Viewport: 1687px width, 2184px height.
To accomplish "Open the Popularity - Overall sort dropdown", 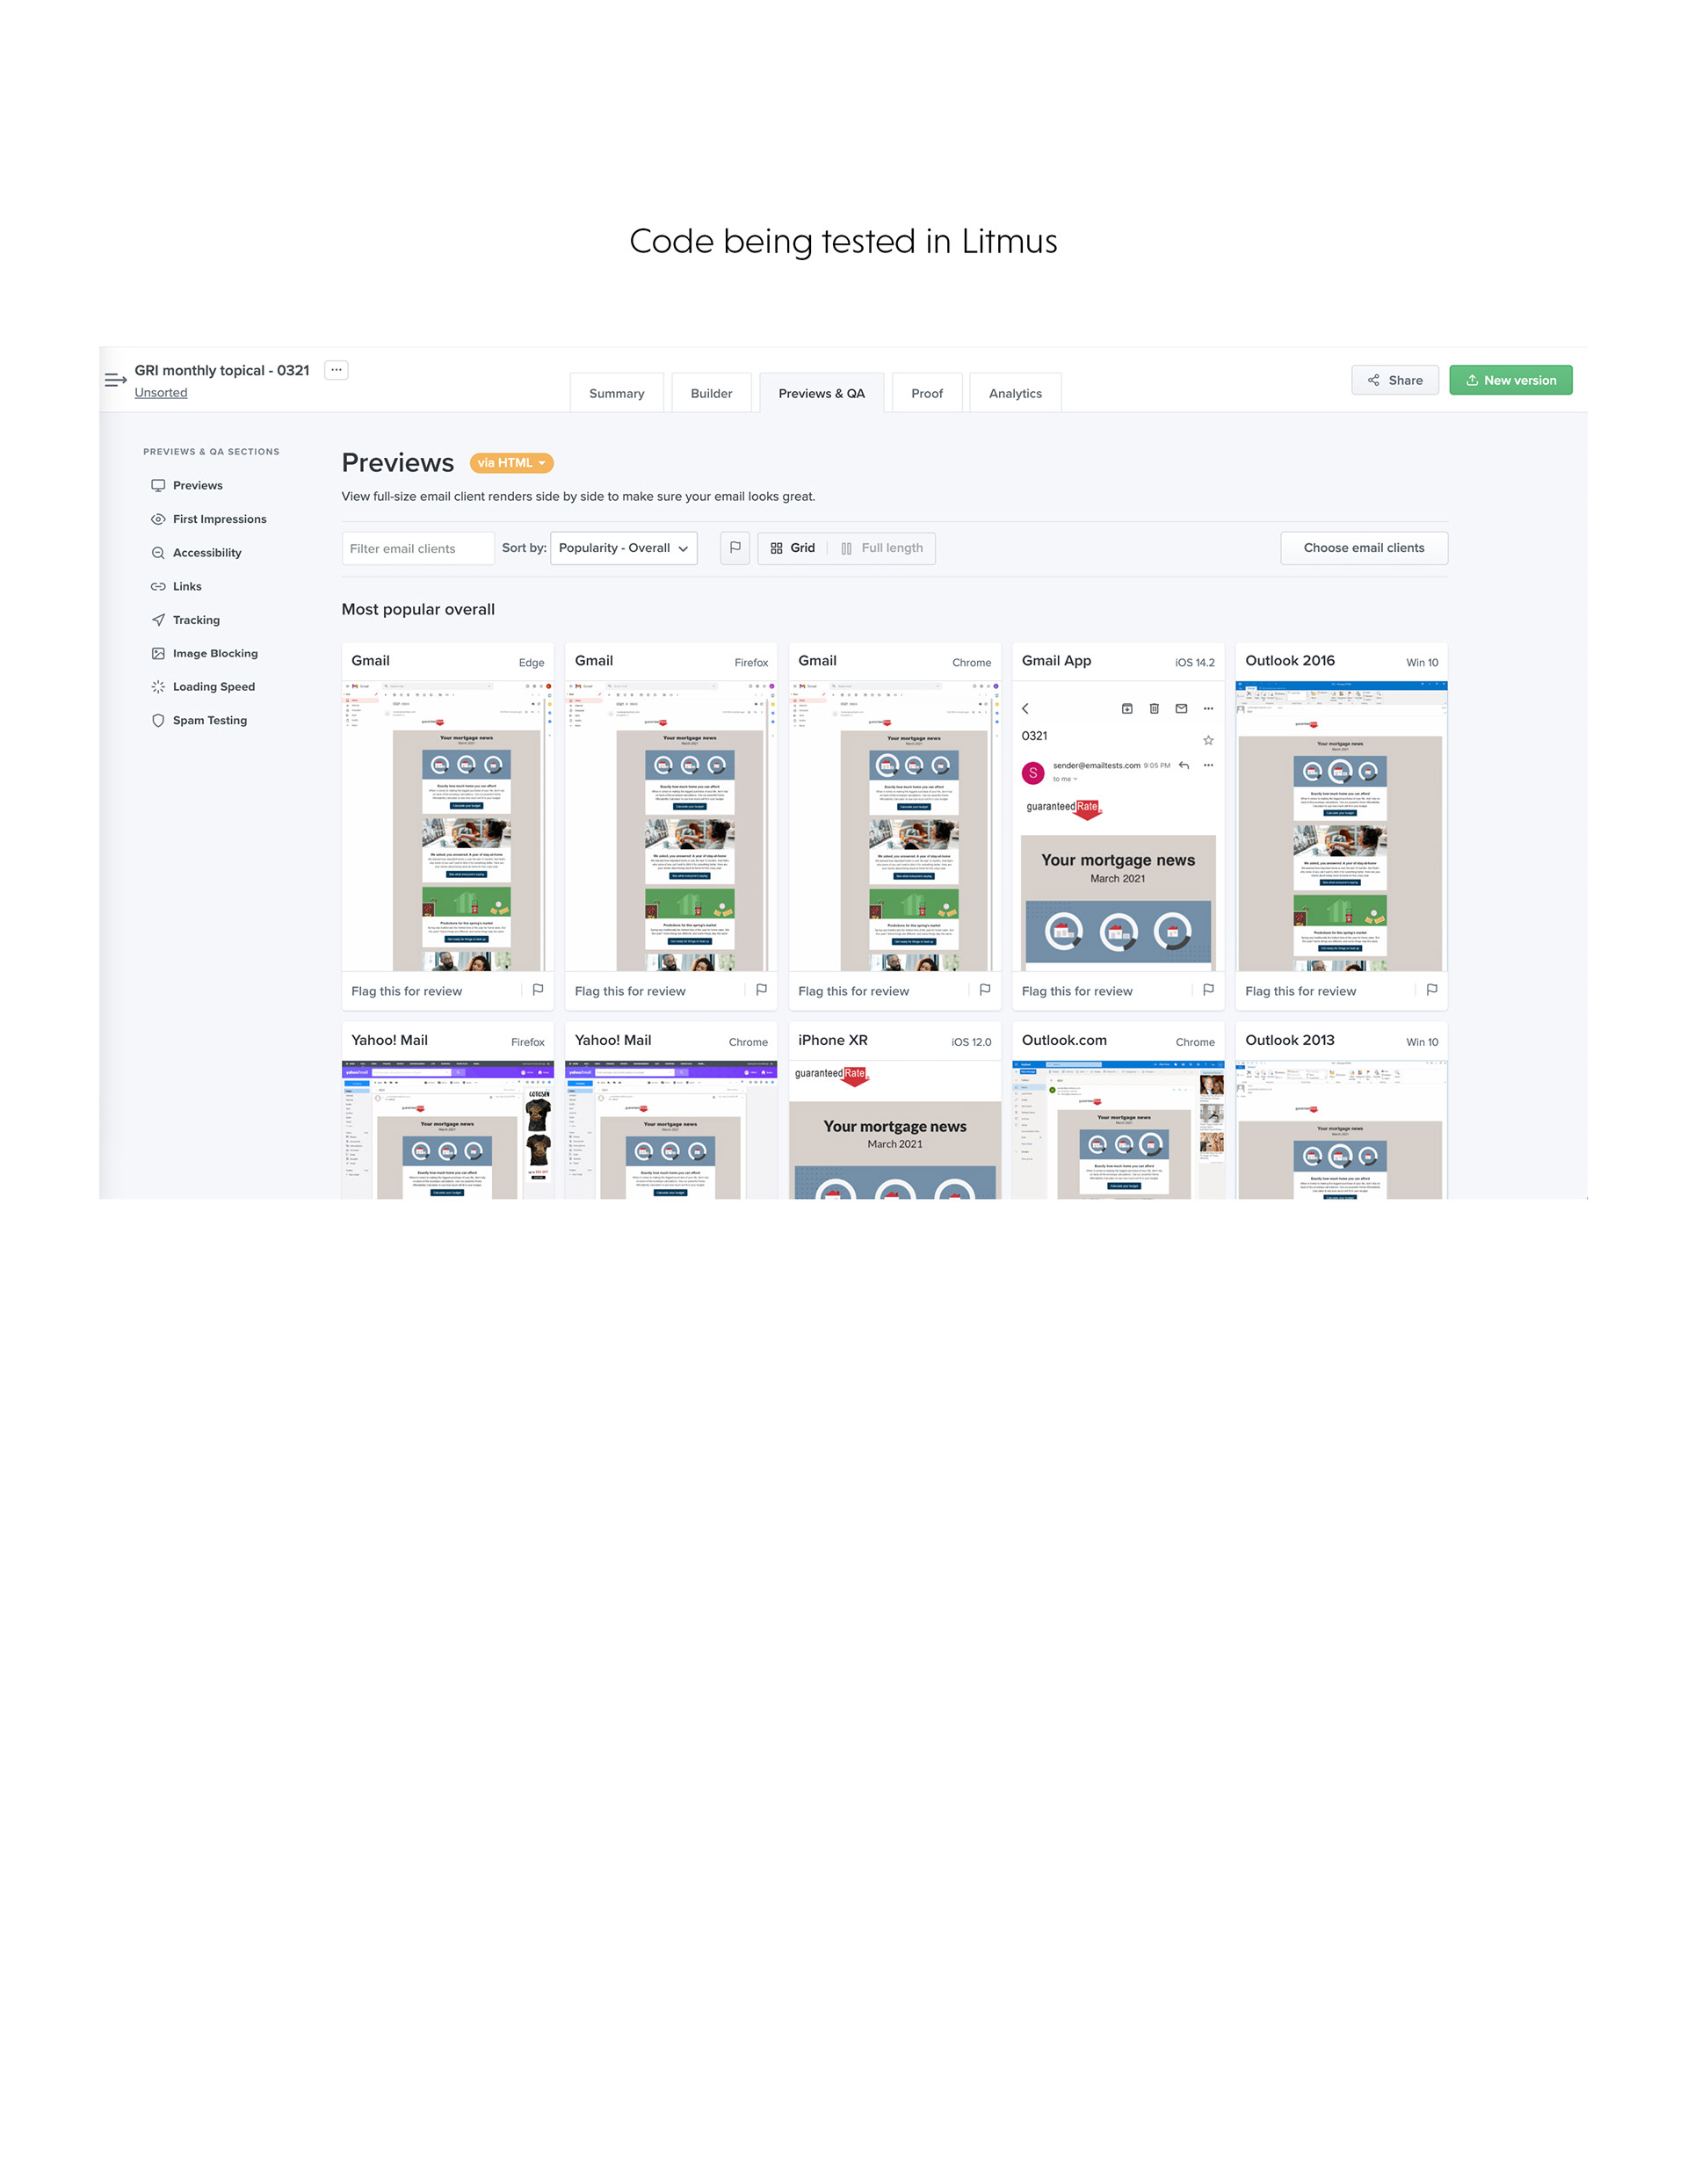I will click(x=624, y=548).
